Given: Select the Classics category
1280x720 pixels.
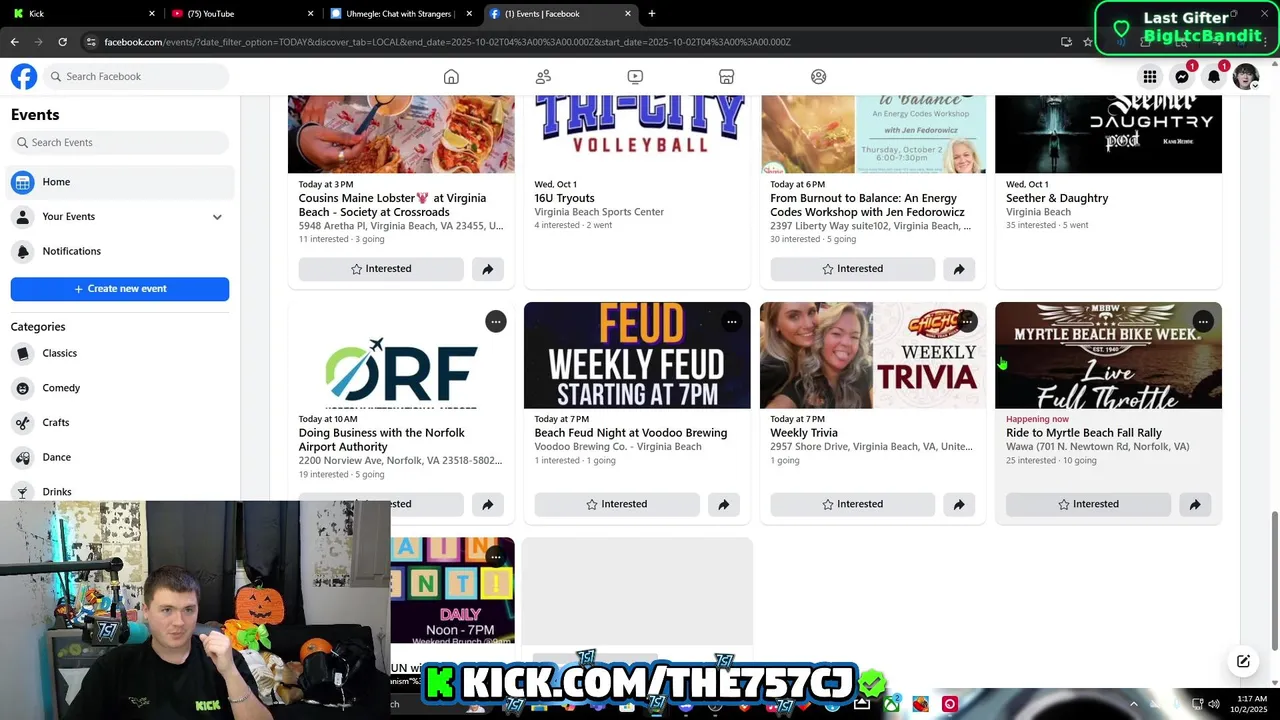Looking at the screenshot, I should pos(120,353).
